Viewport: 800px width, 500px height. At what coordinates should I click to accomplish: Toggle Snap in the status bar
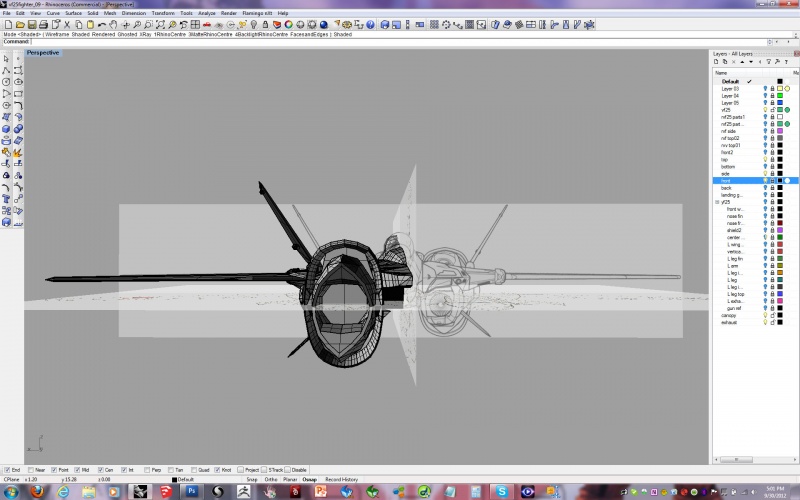click(252, 480)
